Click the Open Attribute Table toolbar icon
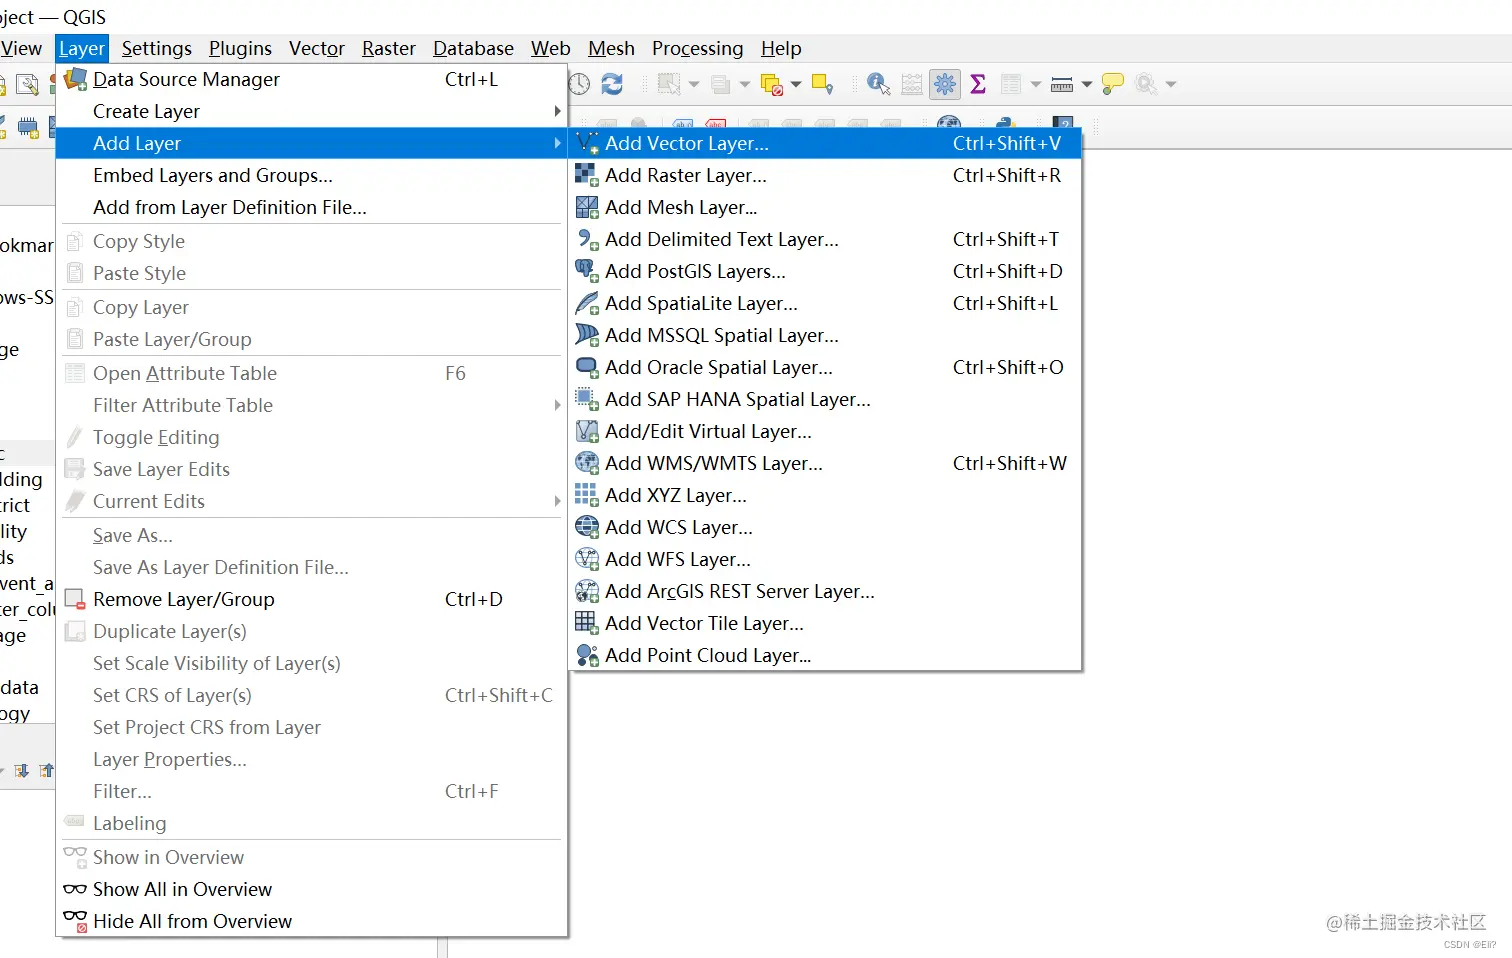Screen dimensions: 1512x958 1011,85
